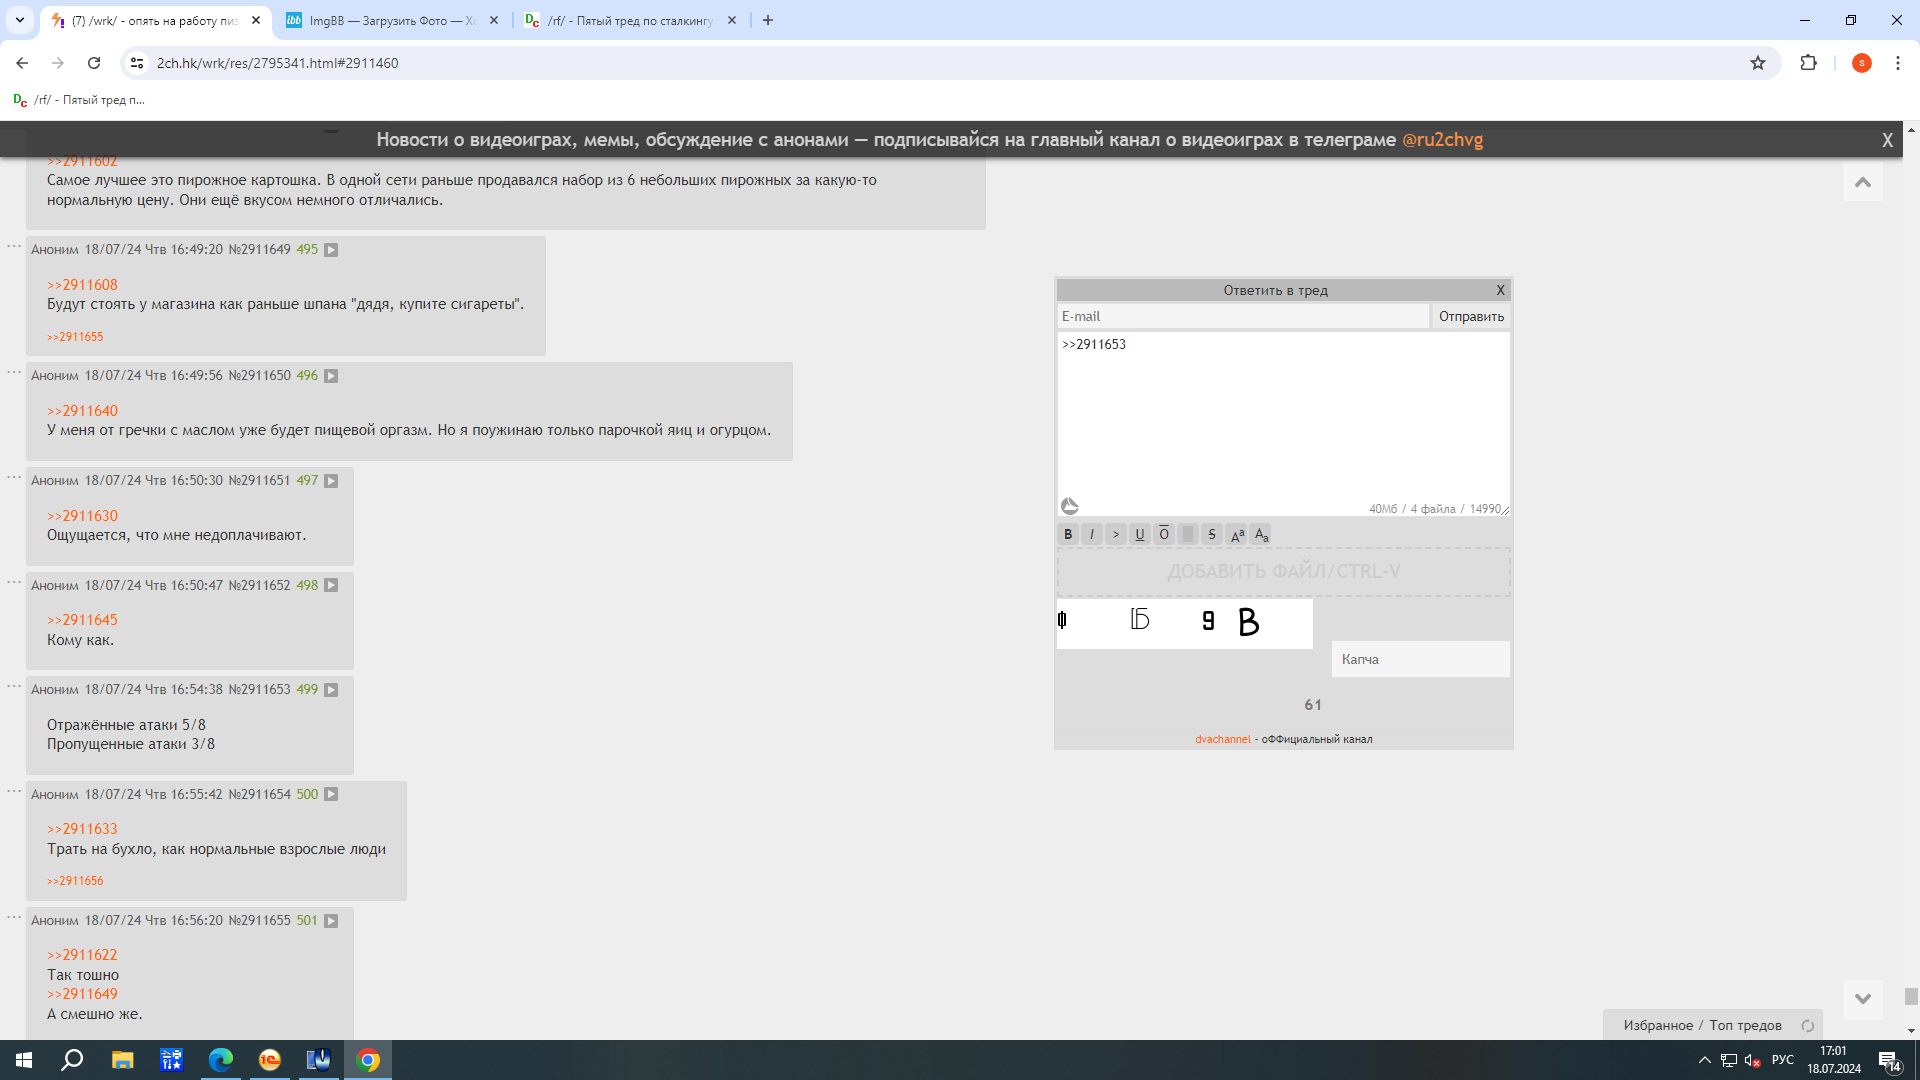The height and width of the screenshot is (1080, 1920).
Task: Reload the current page
Action: [94, 63]
